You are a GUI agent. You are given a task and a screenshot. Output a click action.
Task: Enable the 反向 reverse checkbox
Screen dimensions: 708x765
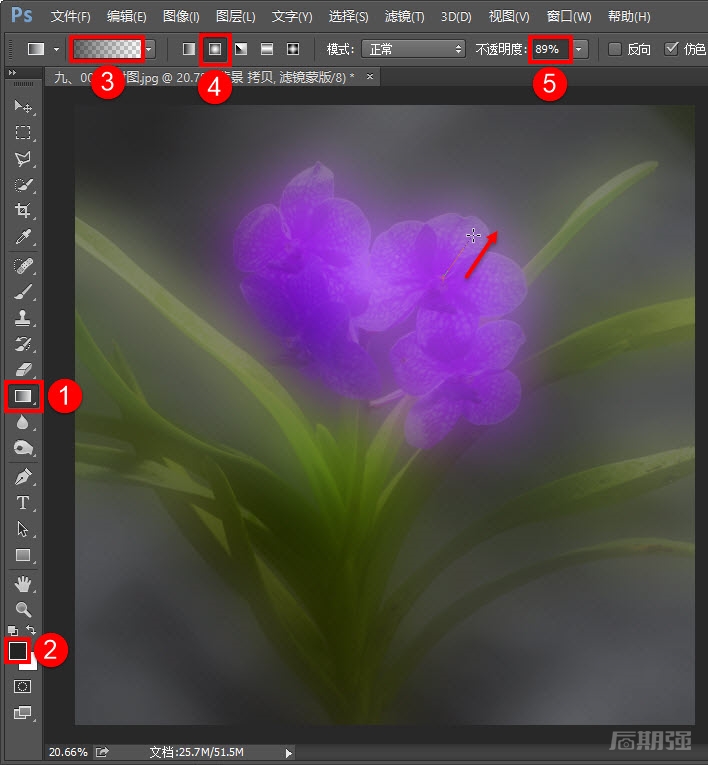pos(615,49)
